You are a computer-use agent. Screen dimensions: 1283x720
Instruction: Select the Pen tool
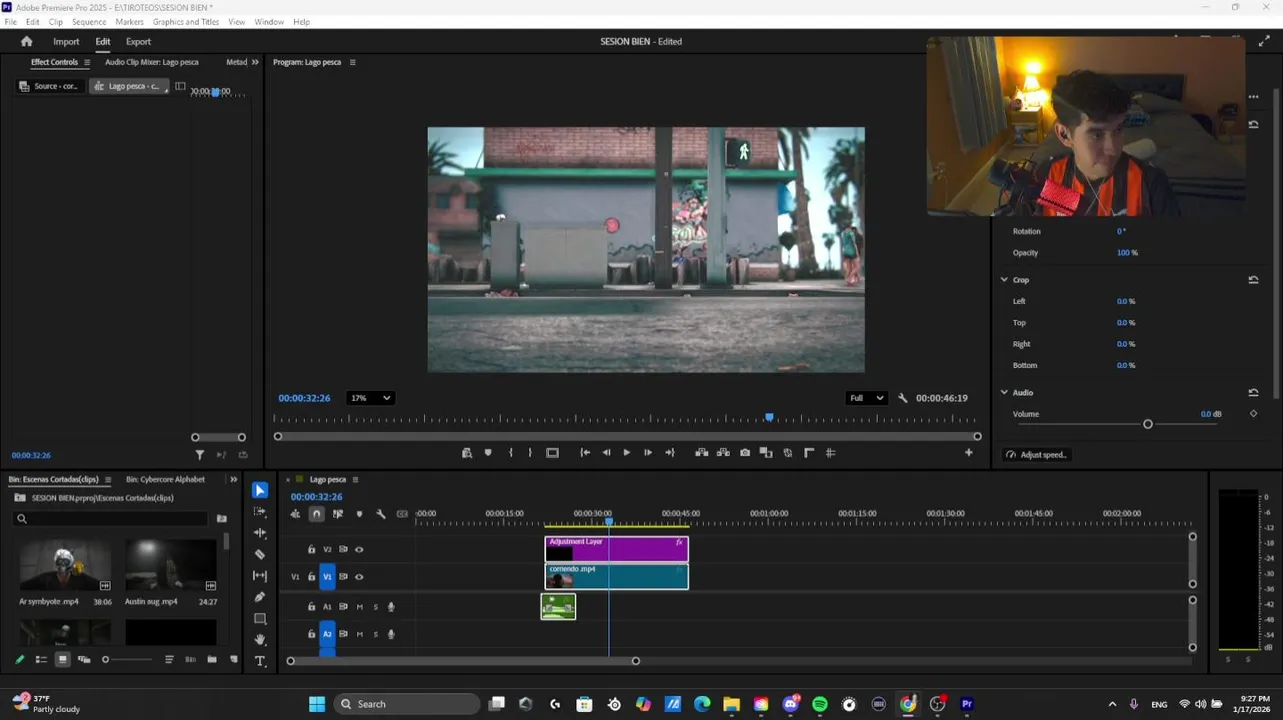coord(260,597)
